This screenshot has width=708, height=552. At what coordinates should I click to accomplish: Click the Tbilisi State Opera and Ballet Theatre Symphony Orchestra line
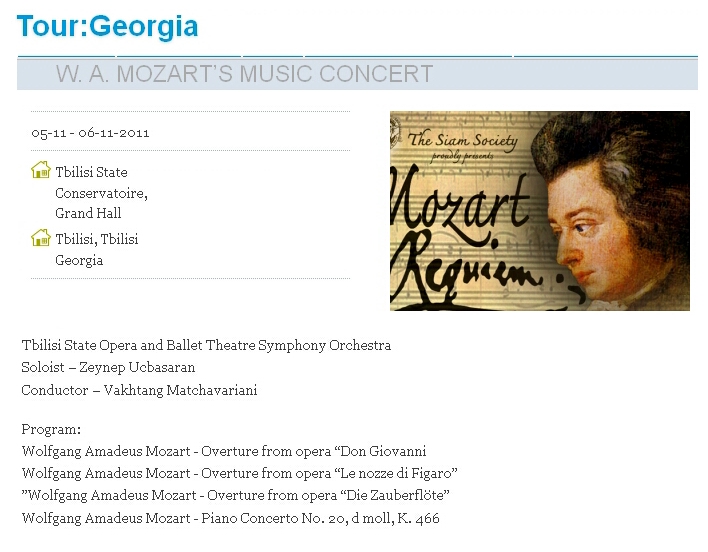206,345
